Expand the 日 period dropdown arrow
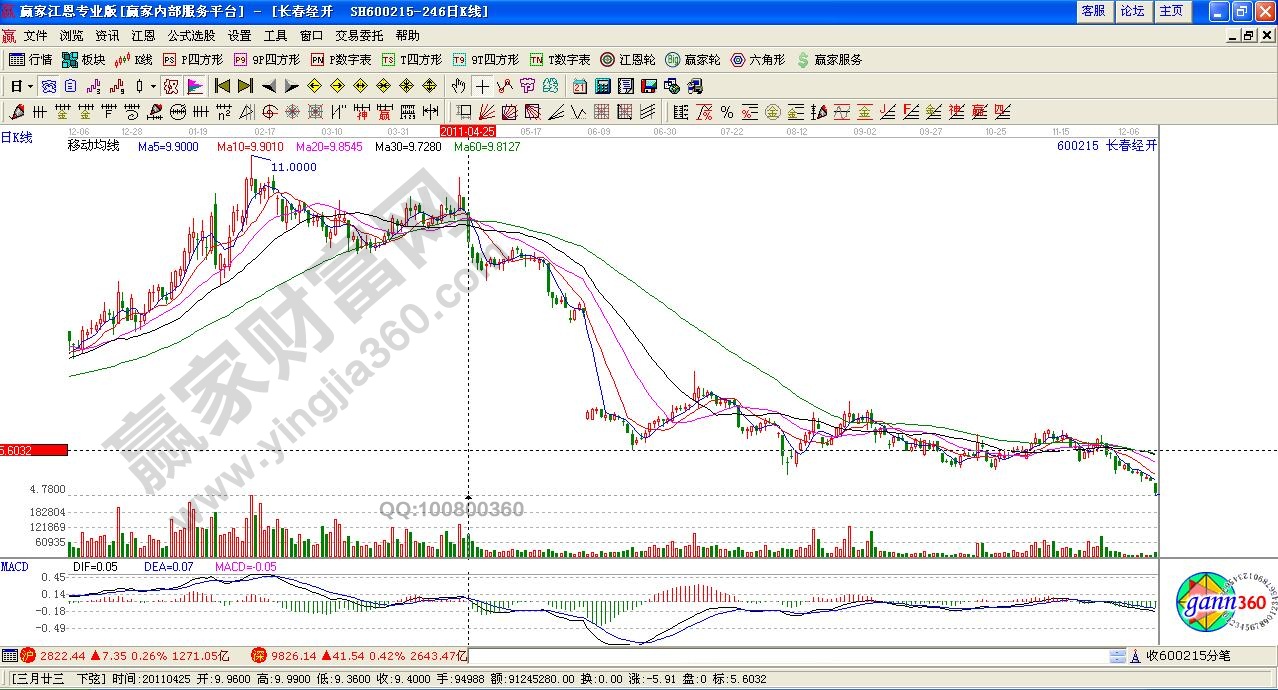The height and width of the screenshot is (690, 1278). tap(31, 86)
